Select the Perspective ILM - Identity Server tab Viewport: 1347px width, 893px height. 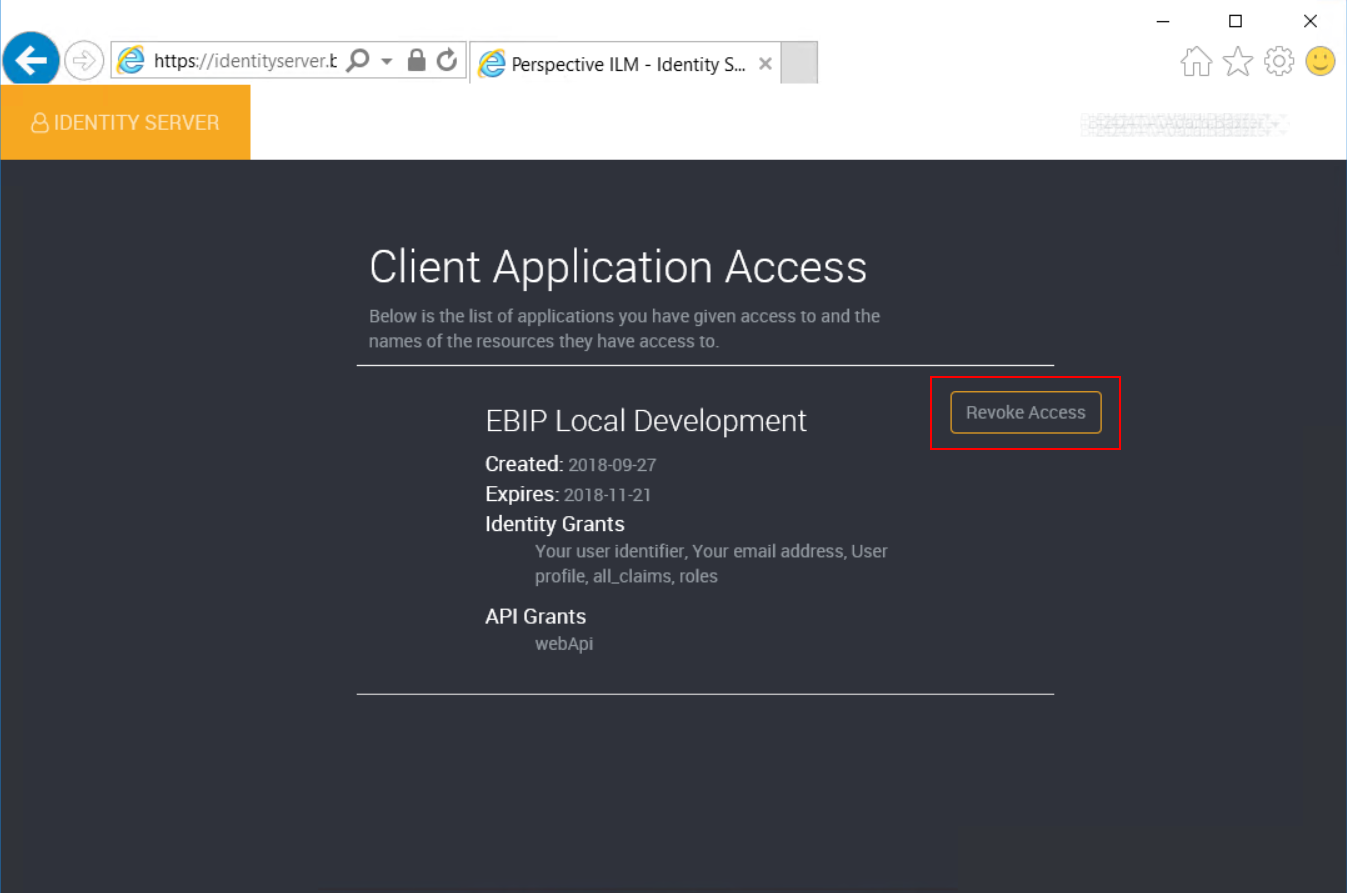pyautogui.click(x=625, y=64)
